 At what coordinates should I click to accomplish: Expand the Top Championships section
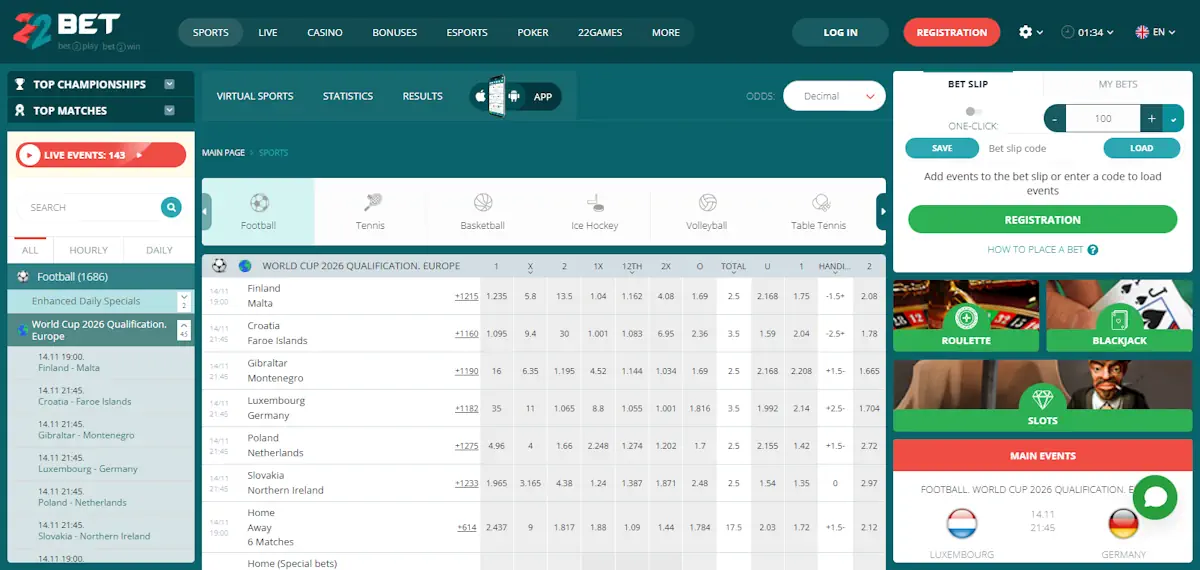click(169, 85)
